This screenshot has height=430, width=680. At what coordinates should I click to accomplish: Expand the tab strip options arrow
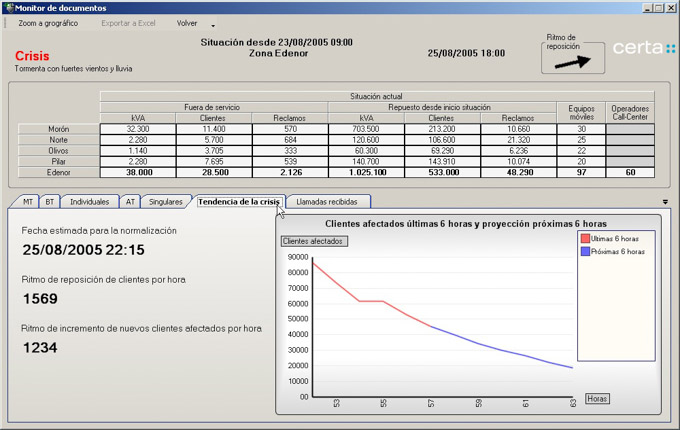666,202
